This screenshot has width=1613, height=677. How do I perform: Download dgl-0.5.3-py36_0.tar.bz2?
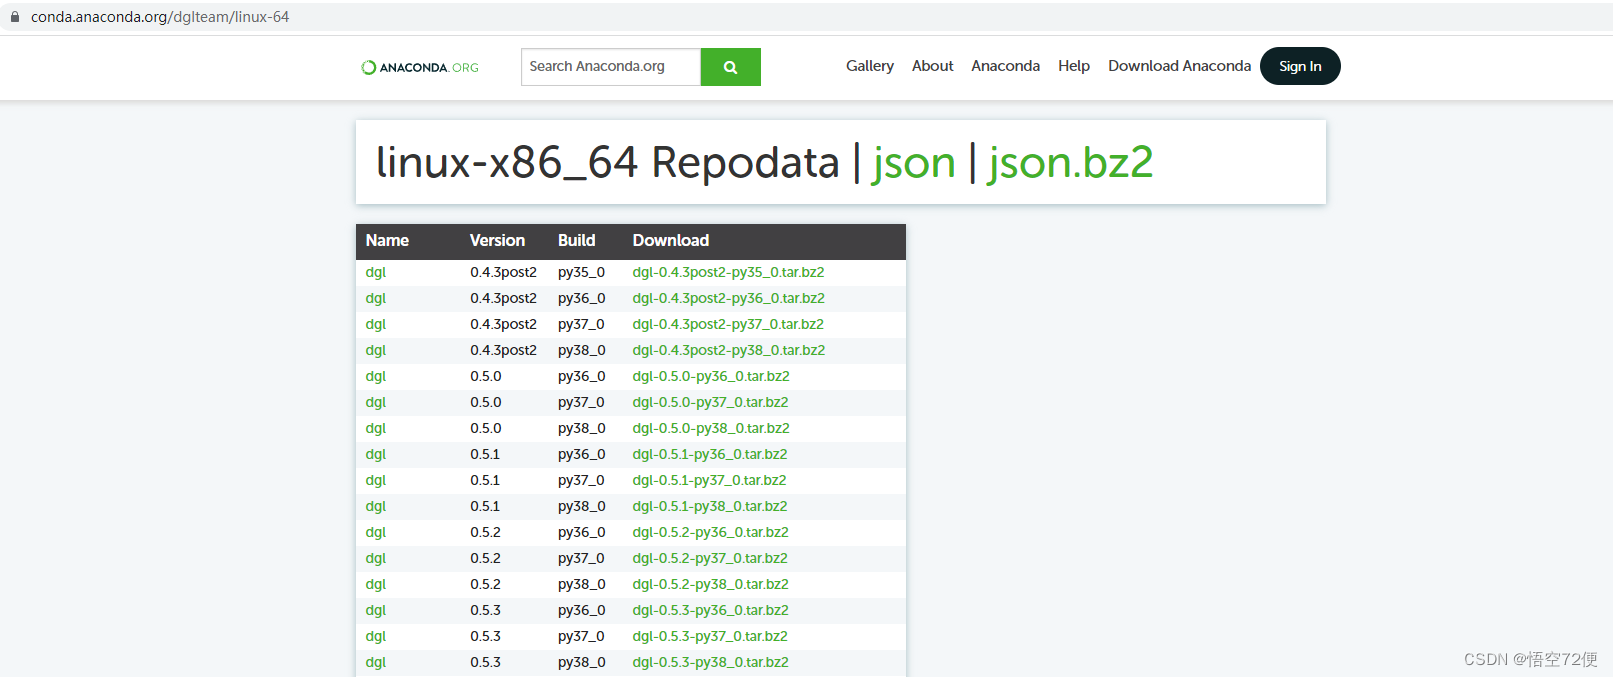coord(710,610)
